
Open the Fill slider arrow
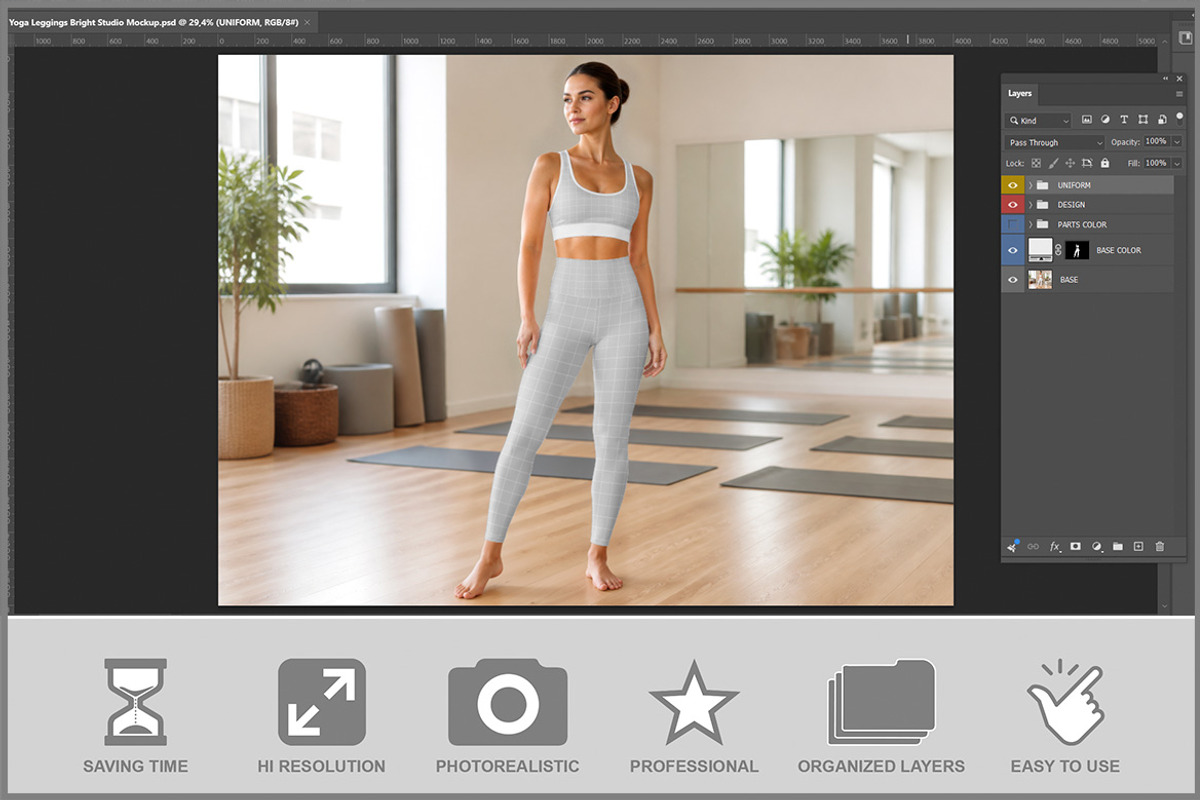tap(1177, 163)
